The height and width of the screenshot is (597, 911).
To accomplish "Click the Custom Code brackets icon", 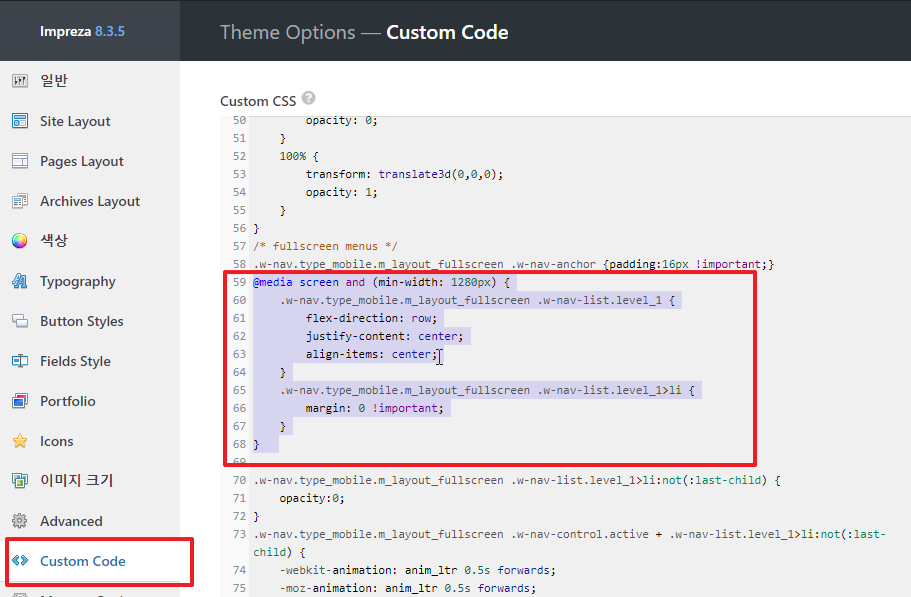I will [20, 560].
